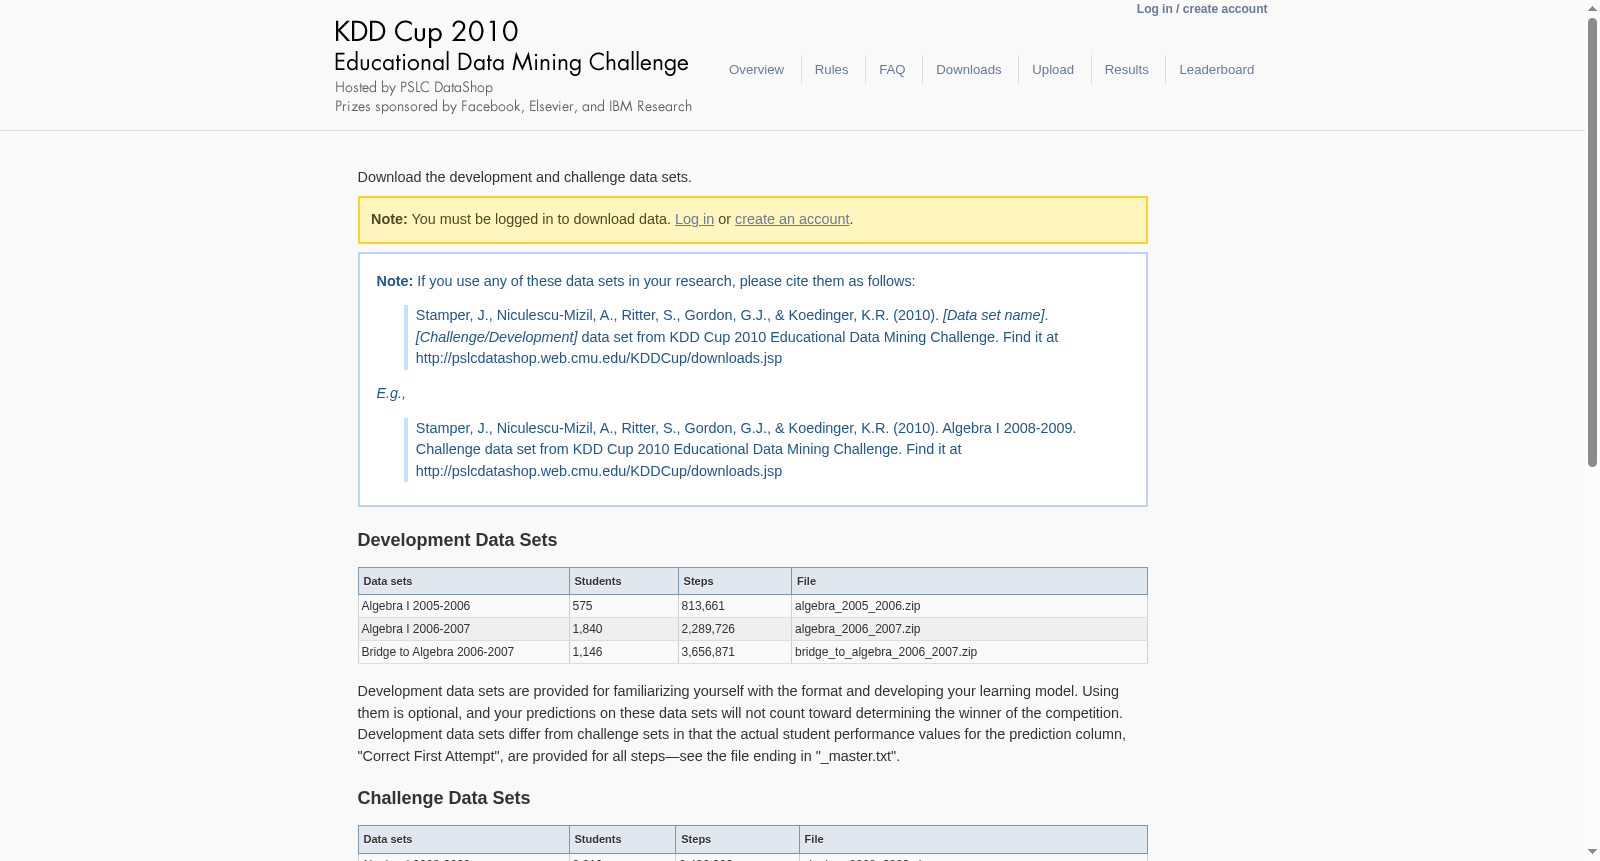Click the 1,840 students value
Viewport: 1600px width, 861px height.
coord(587,629)
